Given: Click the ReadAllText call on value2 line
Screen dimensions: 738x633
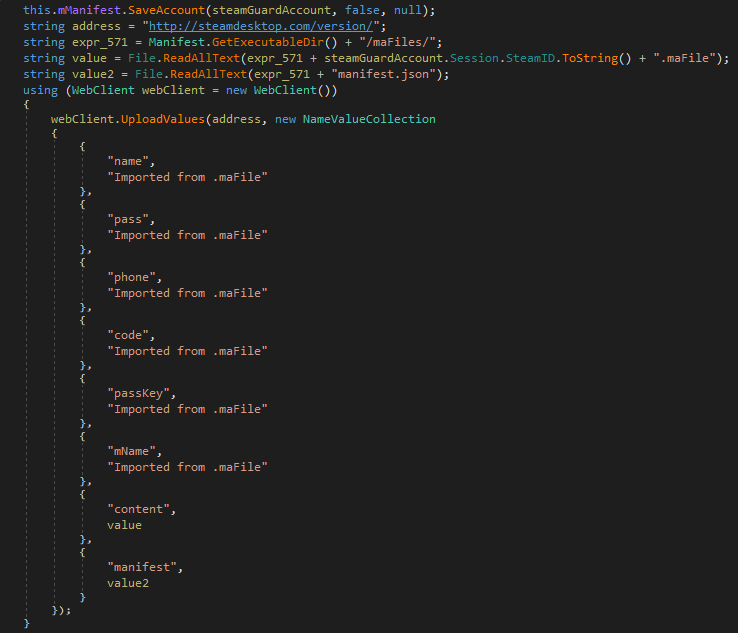Looking at the screenshot, I should point(209,74).
